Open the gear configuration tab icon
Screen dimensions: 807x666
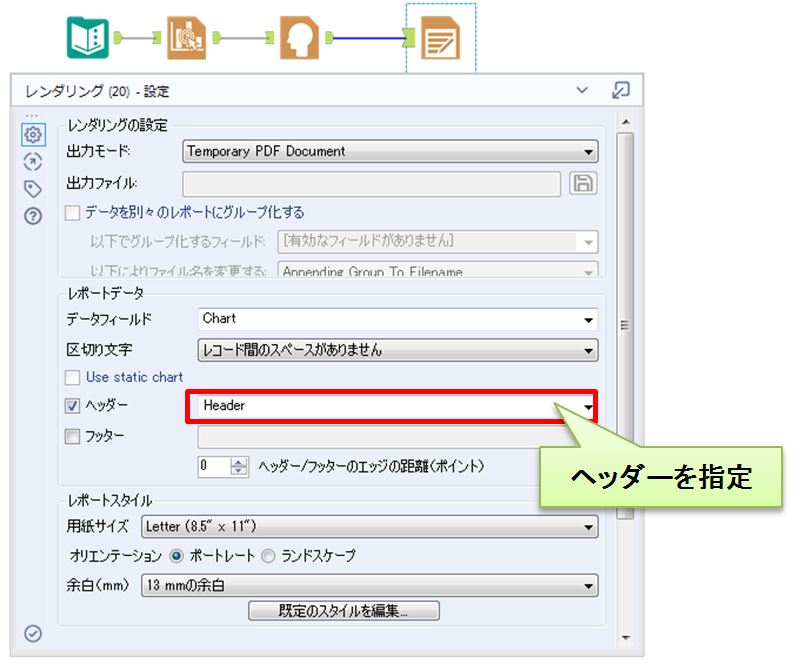33,134
